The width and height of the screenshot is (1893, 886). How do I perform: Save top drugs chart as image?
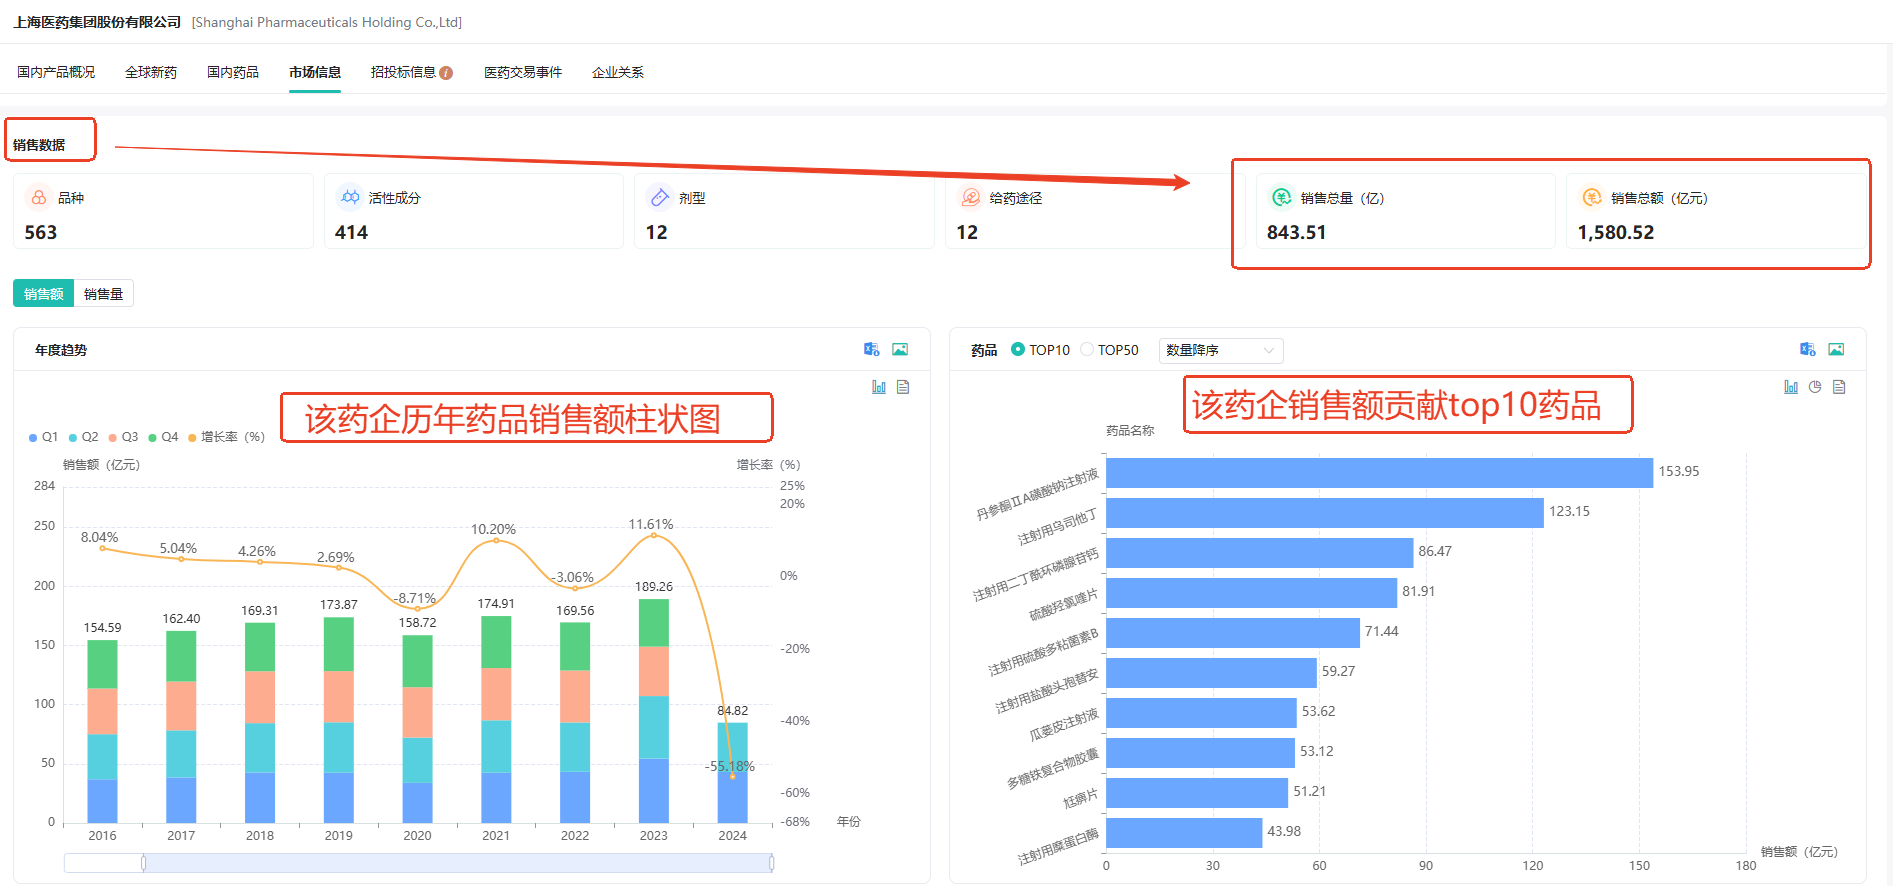1836,349
